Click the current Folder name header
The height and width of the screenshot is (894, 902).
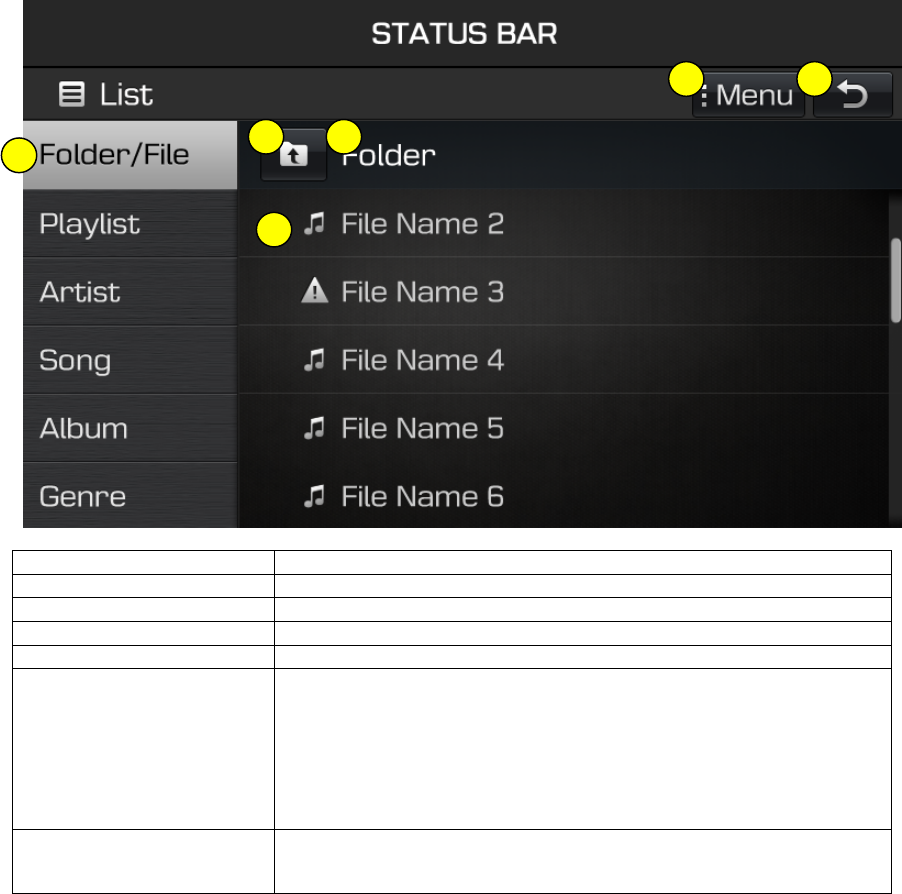[x=388, y=155]
